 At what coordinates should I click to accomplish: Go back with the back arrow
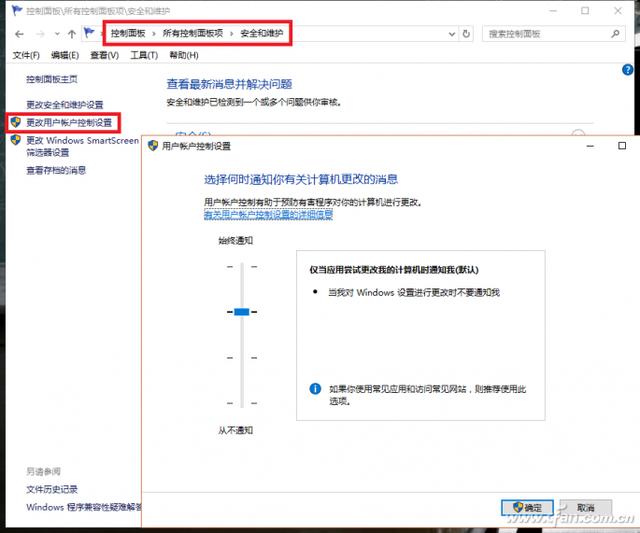19,34
